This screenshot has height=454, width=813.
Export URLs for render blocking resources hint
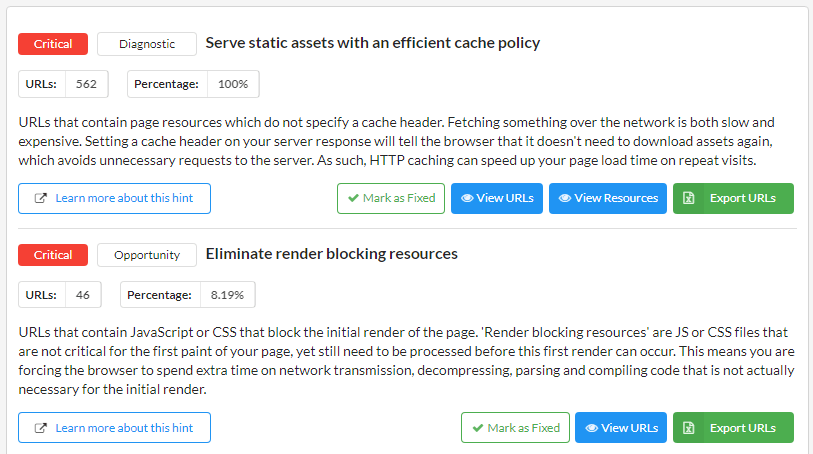(733, 428)
